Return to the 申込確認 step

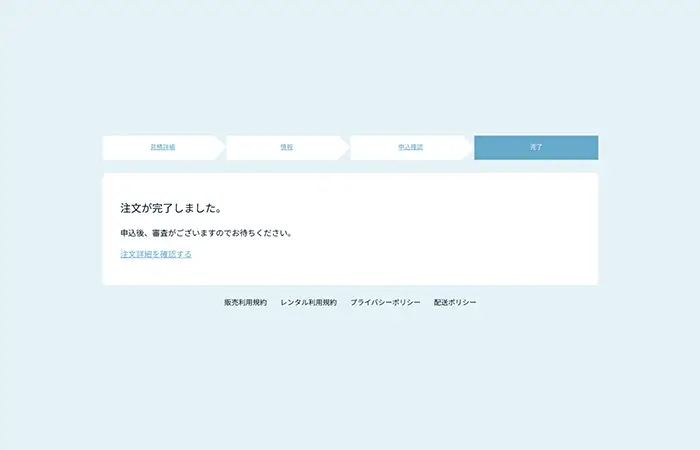(x=411, y=147)
